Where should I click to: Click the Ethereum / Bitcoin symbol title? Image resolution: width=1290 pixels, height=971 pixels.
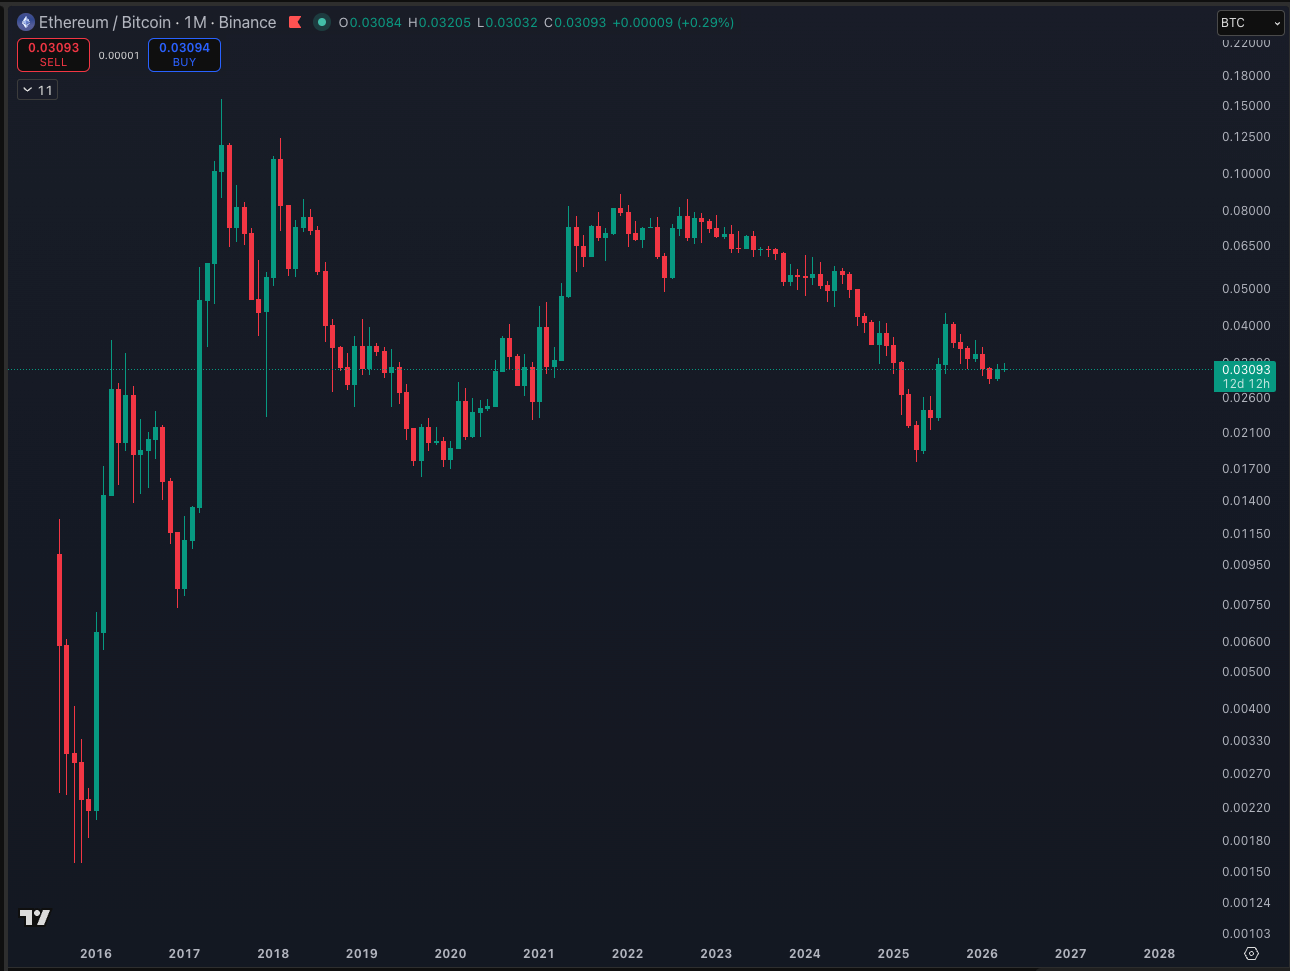pyautogui.click(x=105, y=22)
